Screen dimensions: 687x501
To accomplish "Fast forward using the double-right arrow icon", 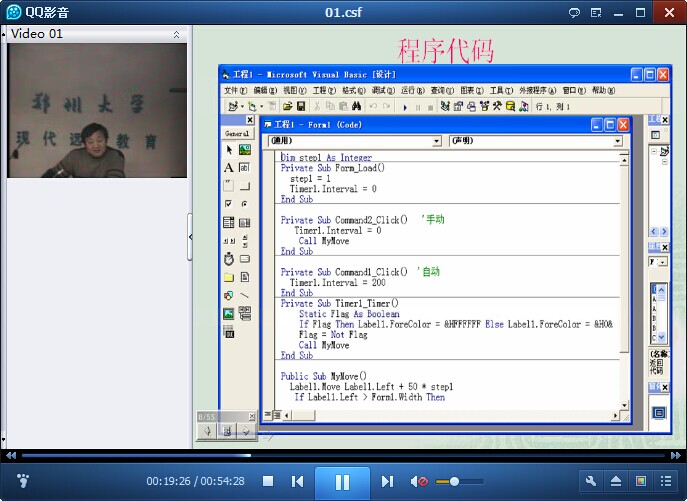I will pyautogui.click(x=676, y=455).
